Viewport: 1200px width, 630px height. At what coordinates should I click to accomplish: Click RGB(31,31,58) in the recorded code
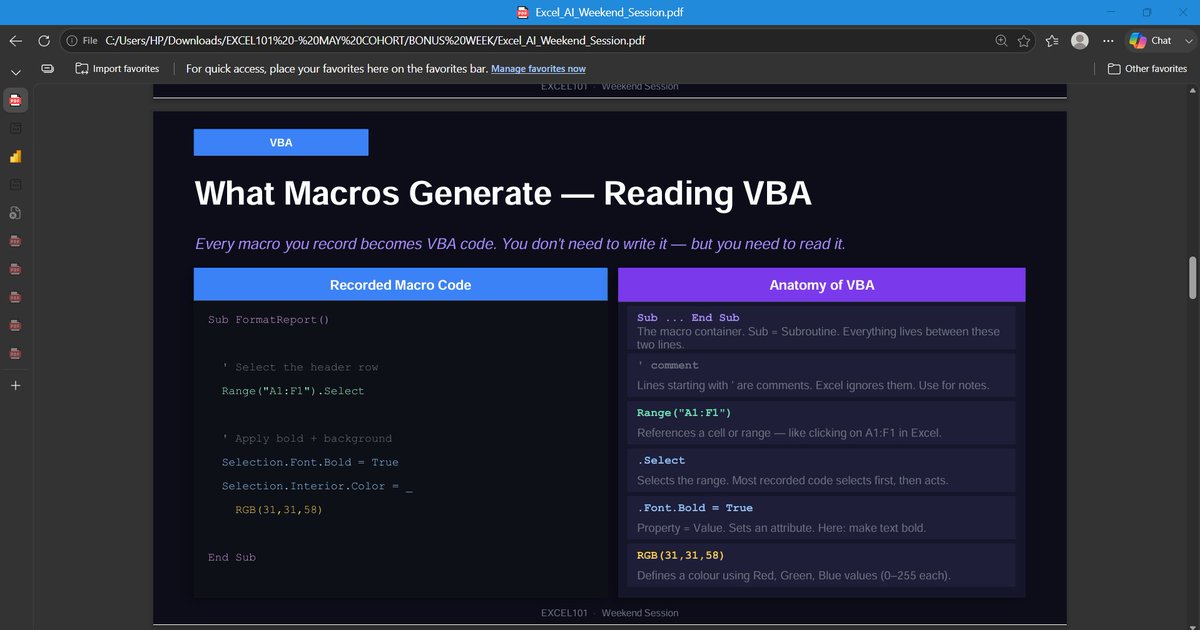(279, 509)
